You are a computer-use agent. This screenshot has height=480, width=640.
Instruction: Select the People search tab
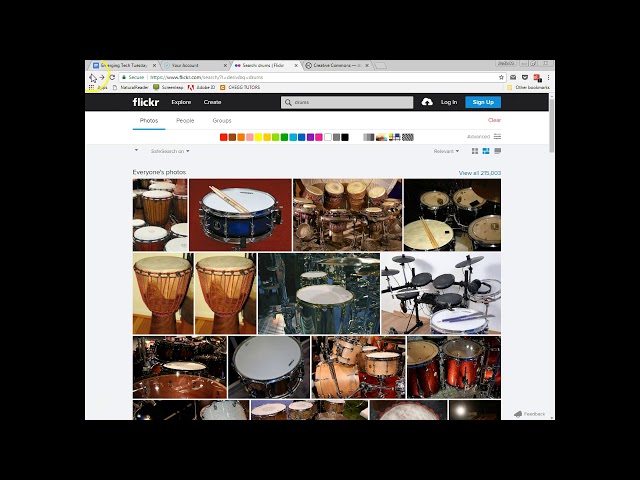[185, 120]
